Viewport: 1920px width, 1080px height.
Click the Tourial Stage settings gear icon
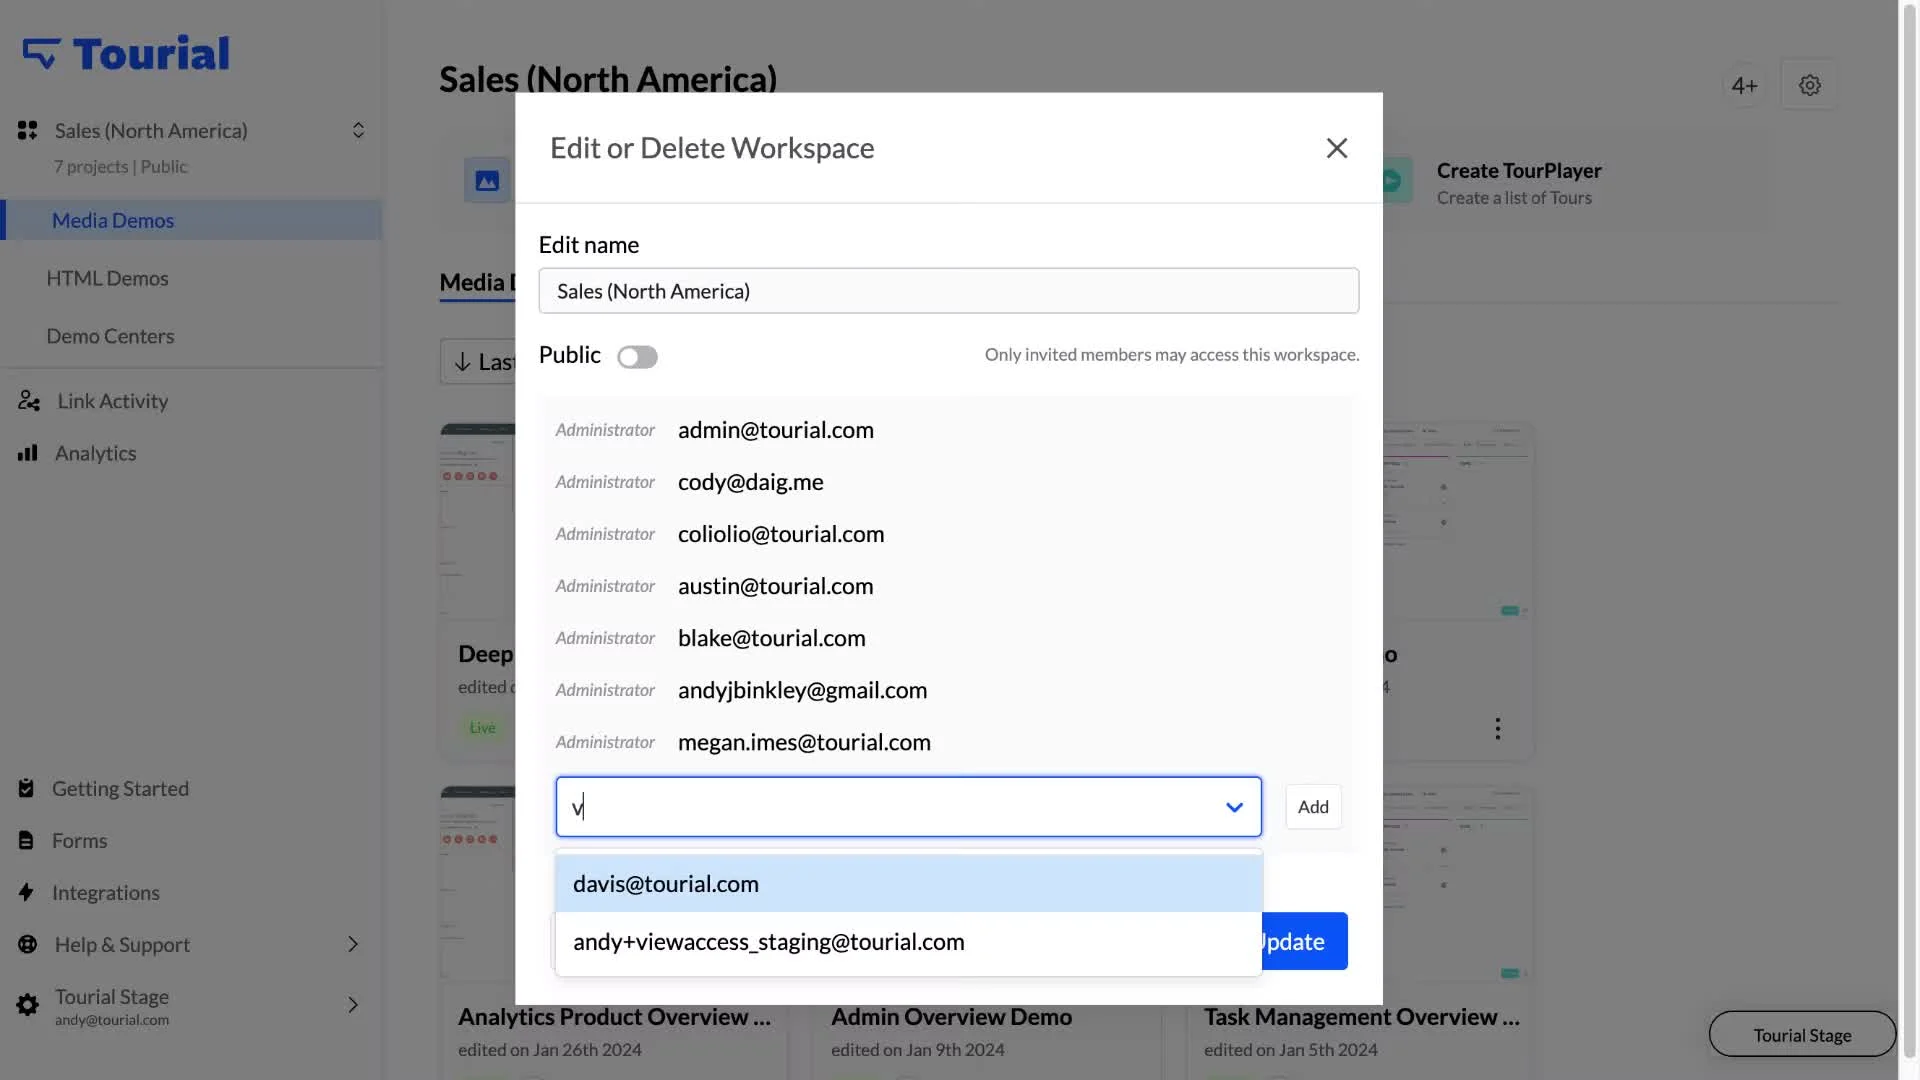(28, 1005)
